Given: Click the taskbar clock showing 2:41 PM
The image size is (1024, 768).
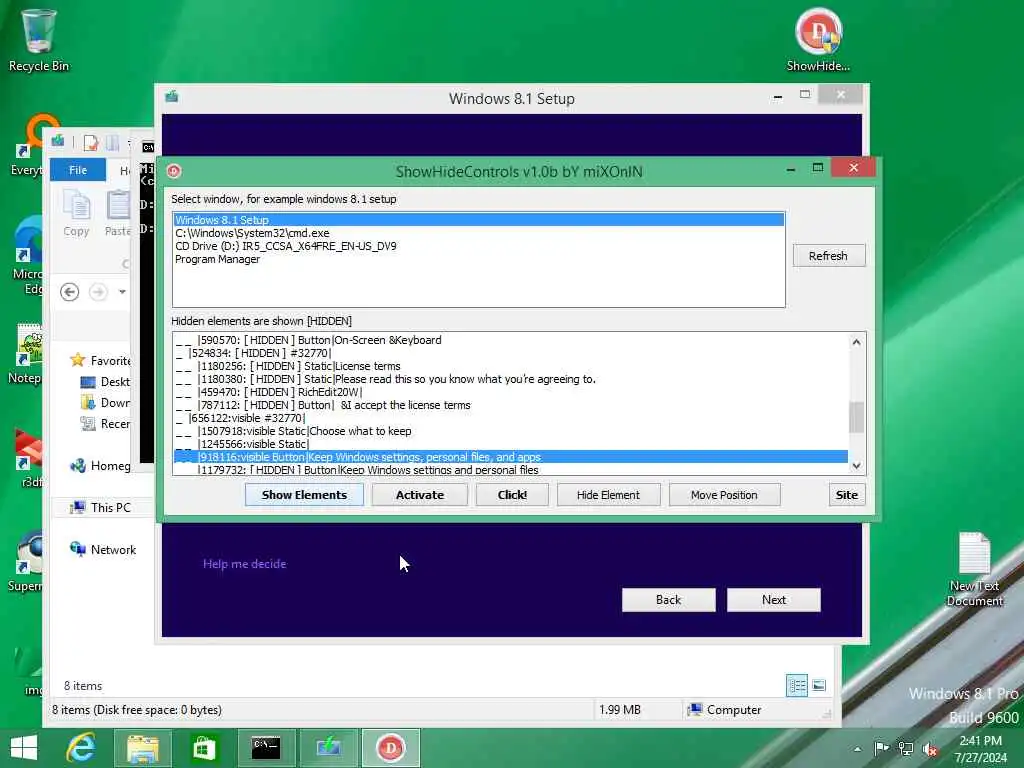Looking at the screenshot, I should 980,748.
